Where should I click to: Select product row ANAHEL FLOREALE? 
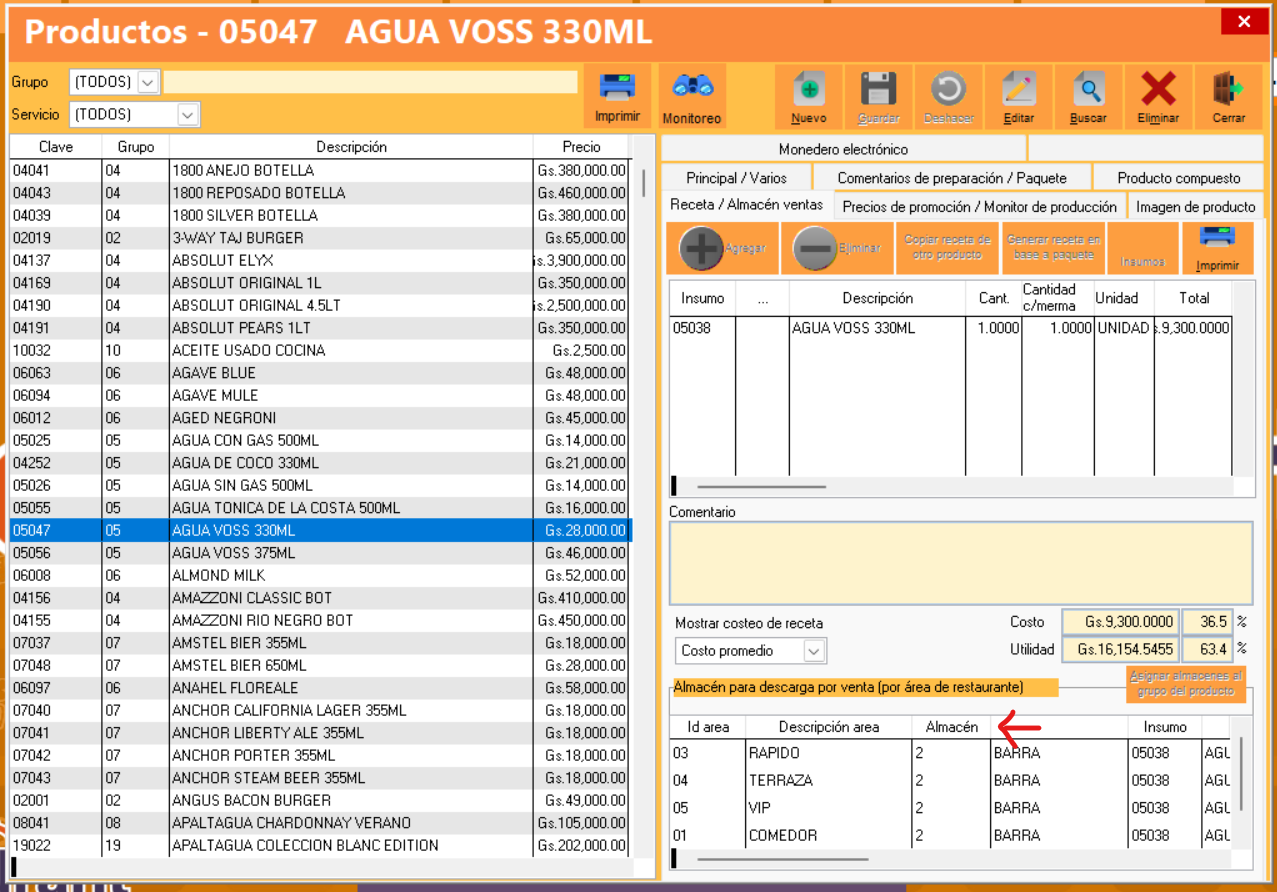320,688
